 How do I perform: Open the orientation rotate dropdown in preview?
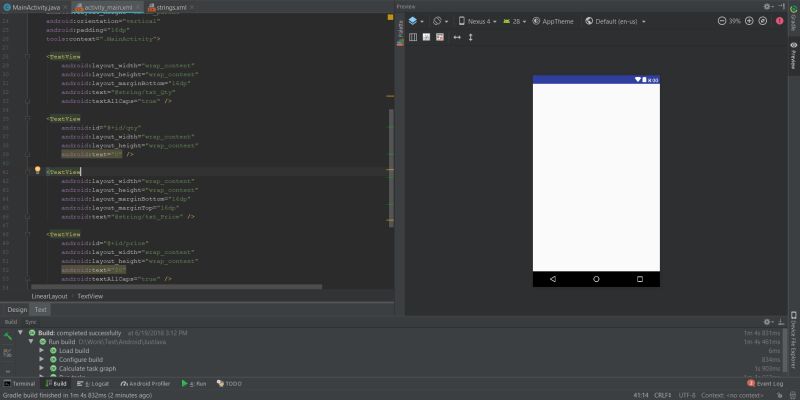pos(440,21)
